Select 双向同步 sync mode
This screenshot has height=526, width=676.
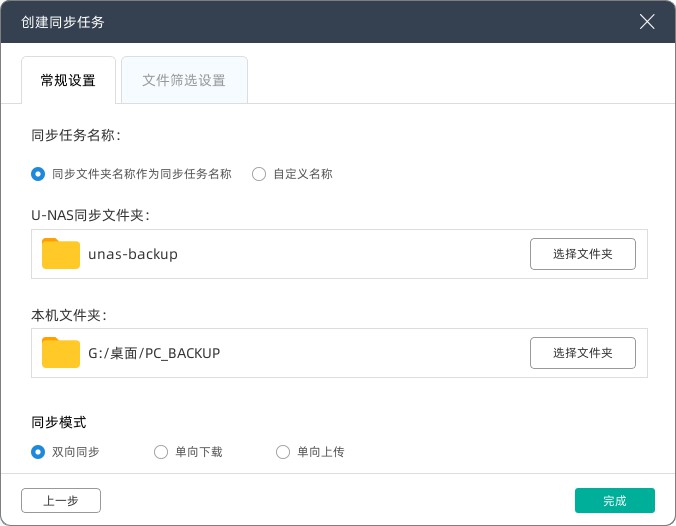pyautogui.click(x=38, y=452)
